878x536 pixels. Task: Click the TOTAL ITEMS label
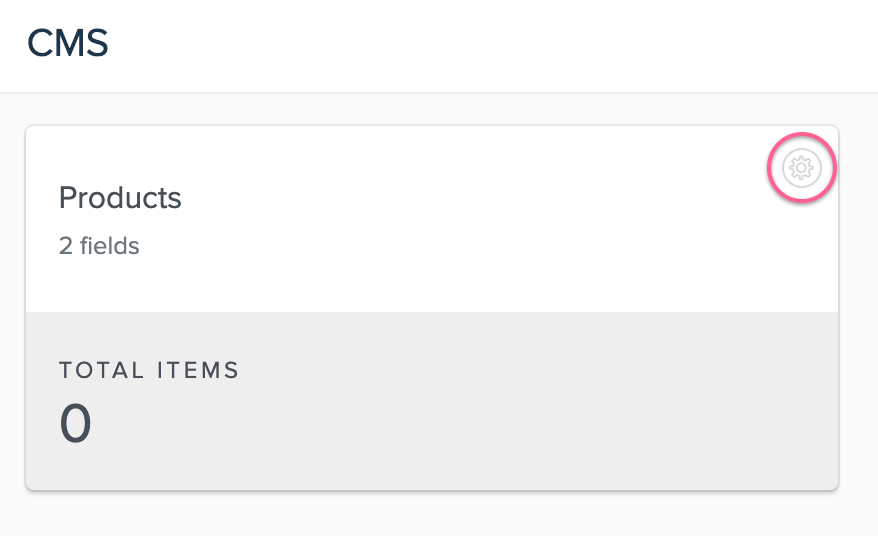149,370
